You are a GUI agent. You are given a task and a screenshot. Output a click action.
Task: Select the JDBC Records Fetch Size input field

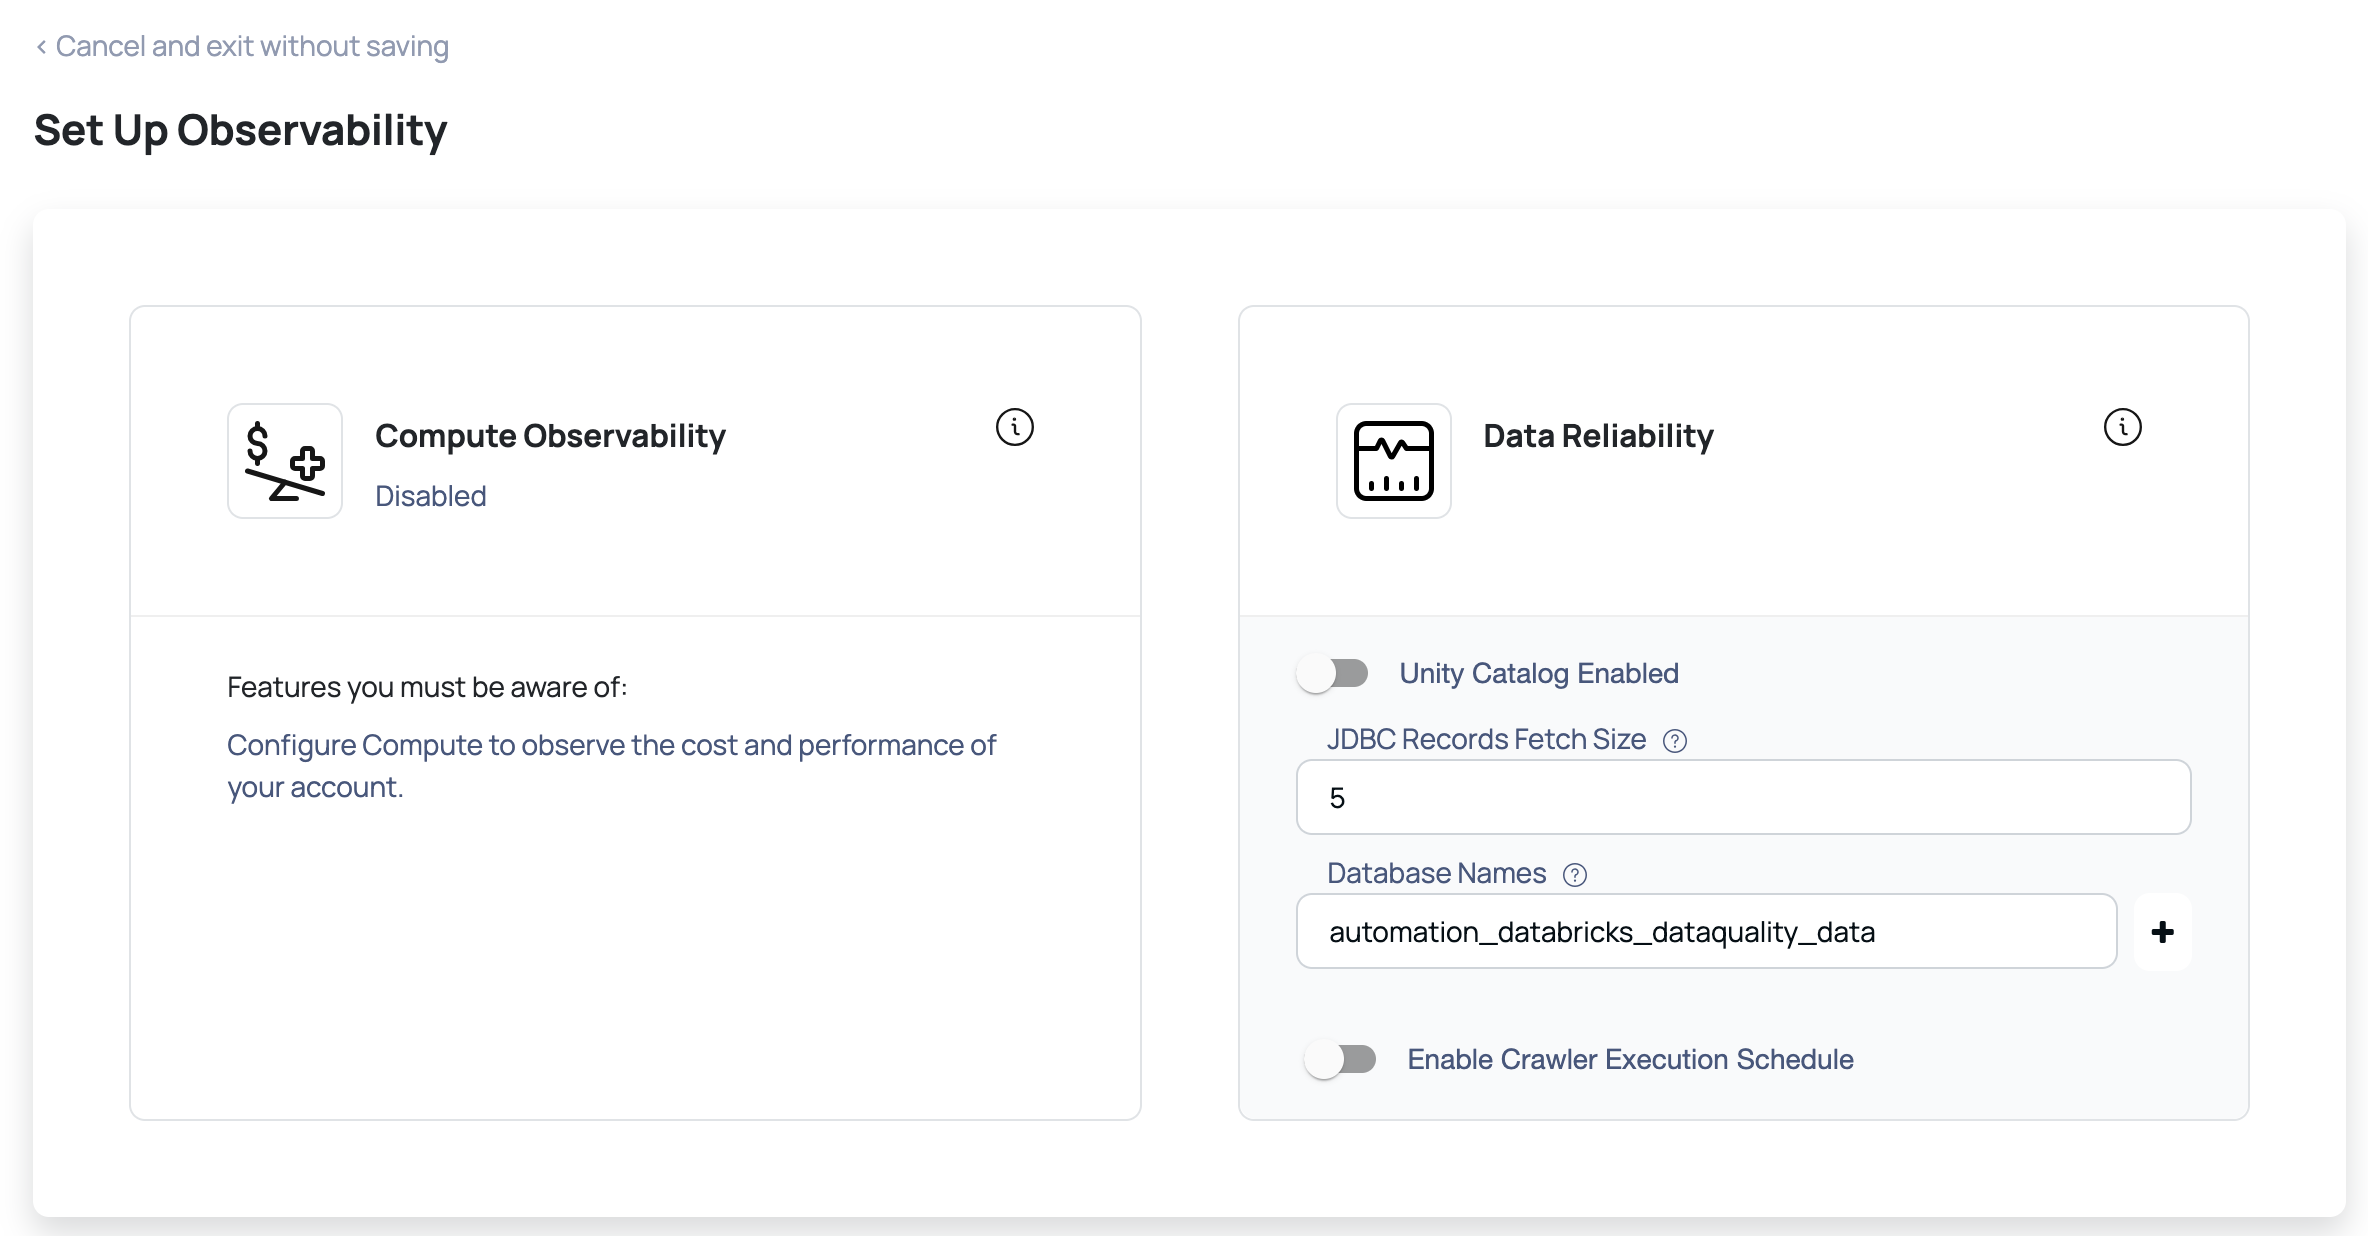click(1742, 797)
